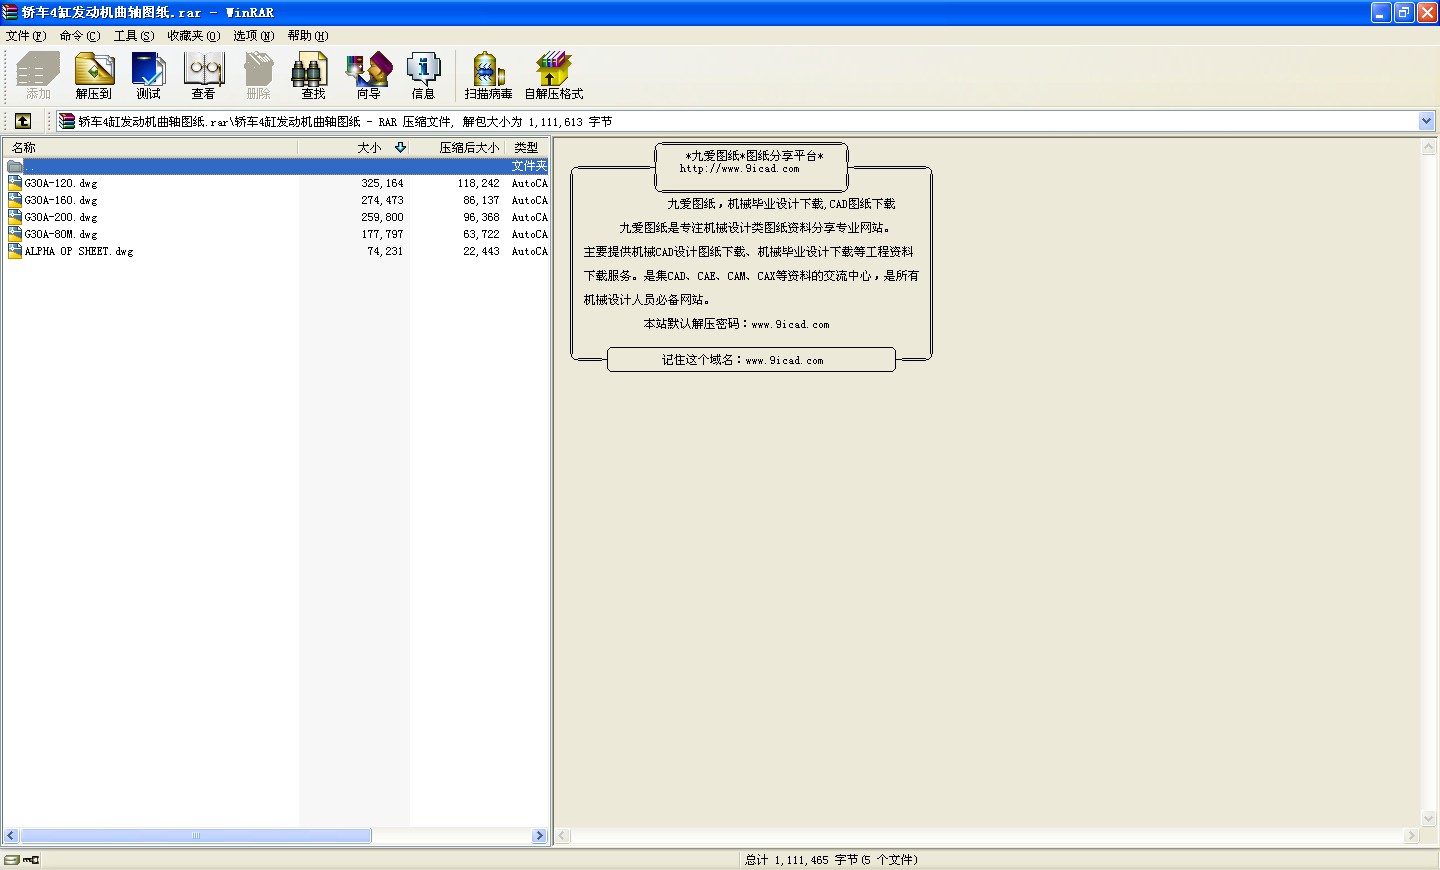Expand the archive path dropdown arrow
Viewport: 1440px width, 870px height.
pyautogui.click(x=1427, y=121)
